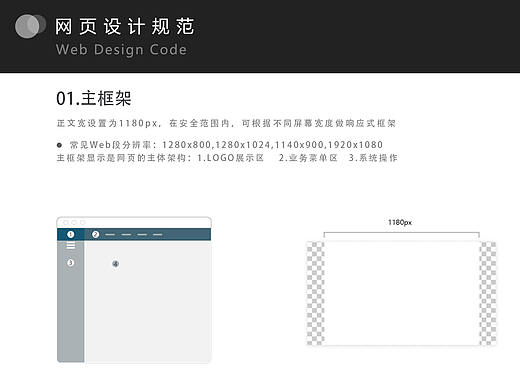The width and height of the screenshot is (520, 390).
Task: Click the resolution list line starting "常见Web段分辨率"
Action: coord(220,145)
